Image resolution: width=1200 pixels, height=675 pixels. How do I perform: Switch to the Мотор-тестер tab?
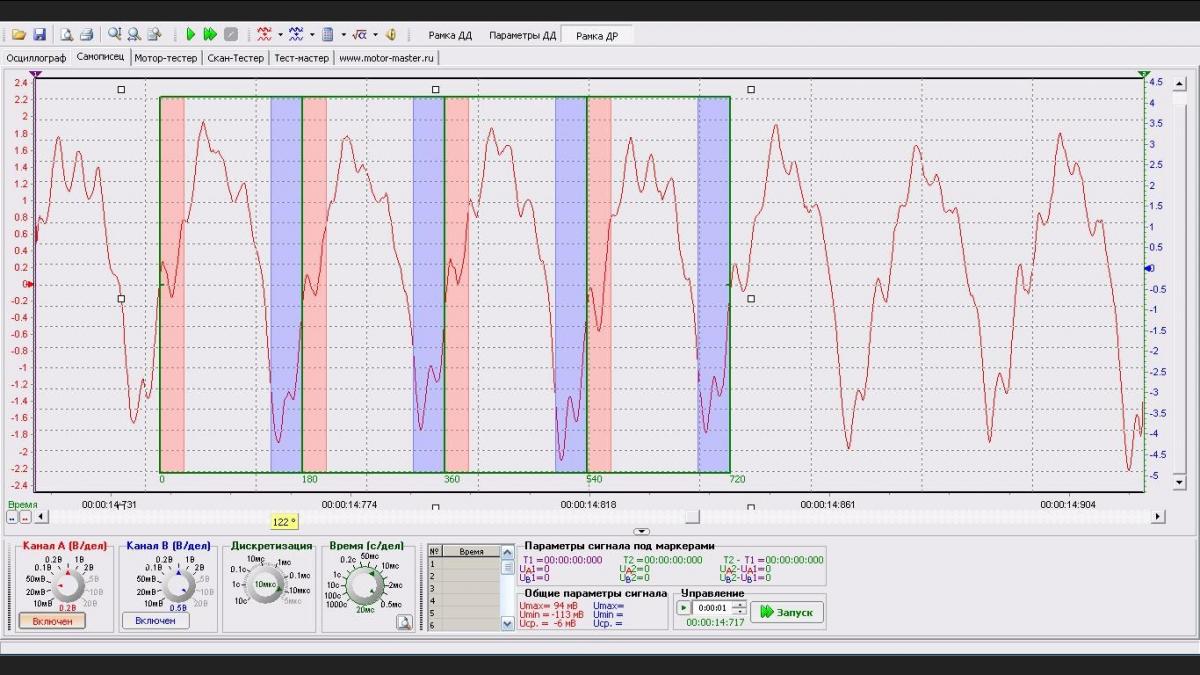[x=166, y=58]
